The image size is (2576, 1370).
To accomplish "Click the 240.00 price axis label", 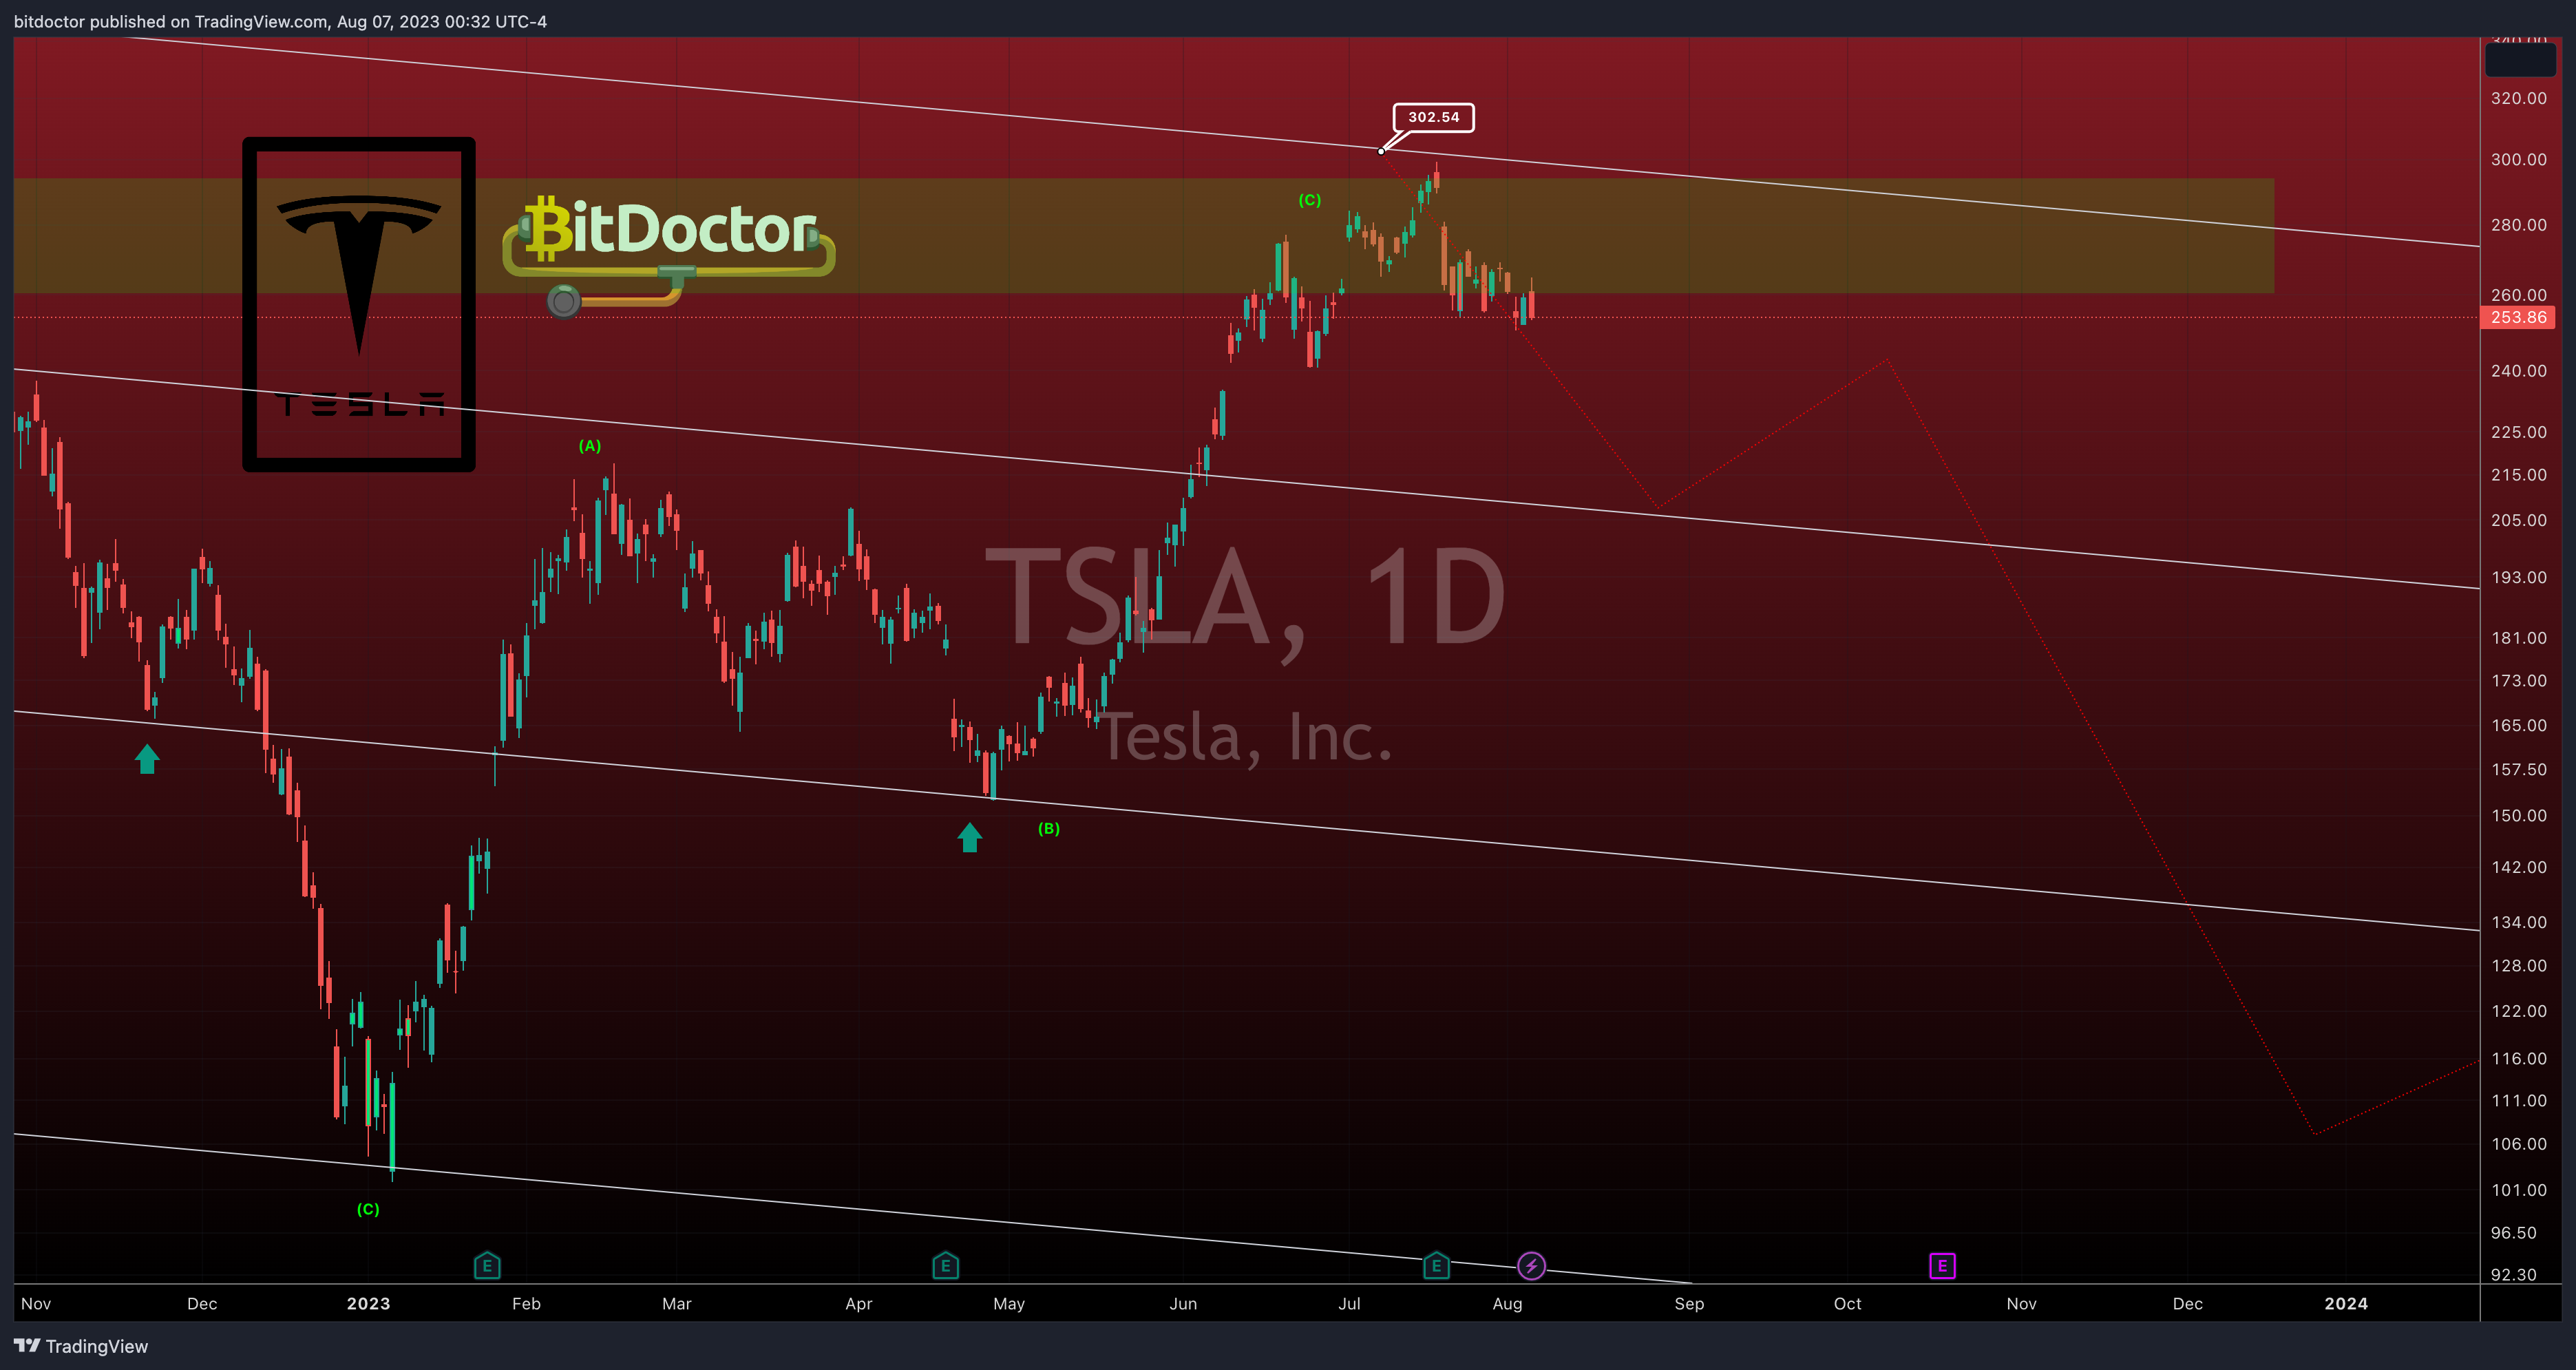I will (2519, 370).
